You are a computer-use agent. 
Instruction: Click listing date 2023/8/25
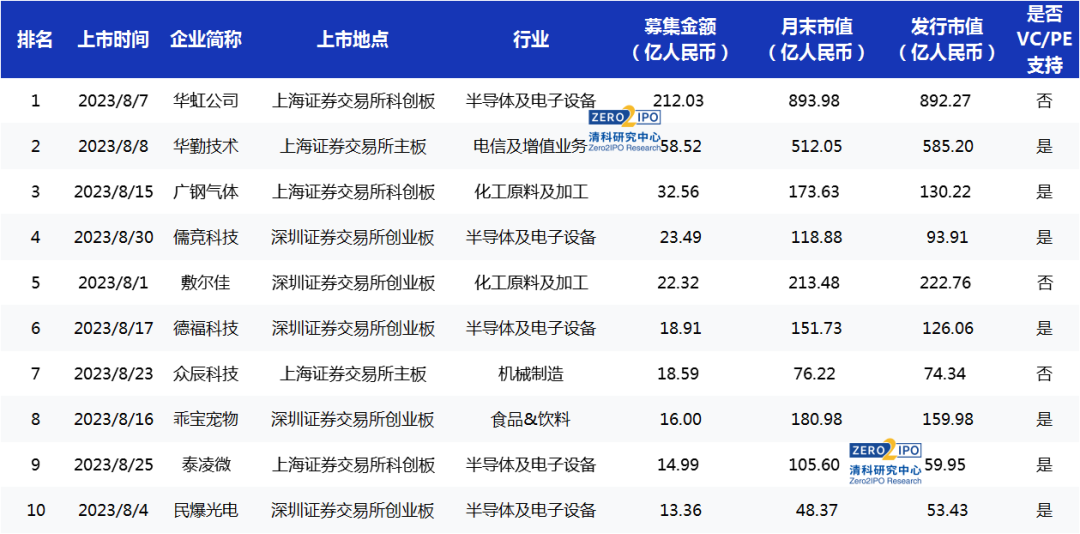[113, 465]
